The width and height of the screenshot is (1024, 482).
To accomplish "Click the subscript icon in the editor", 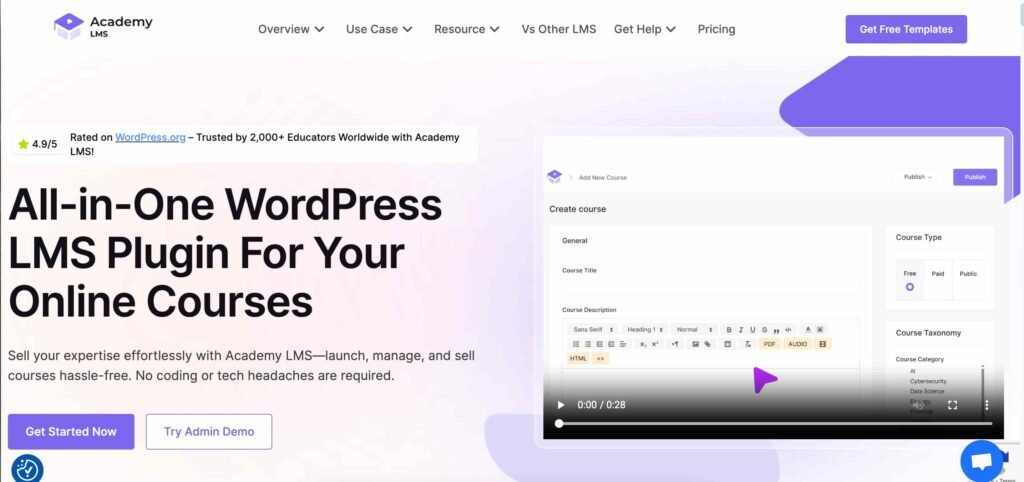I will [x=643, y=344].
